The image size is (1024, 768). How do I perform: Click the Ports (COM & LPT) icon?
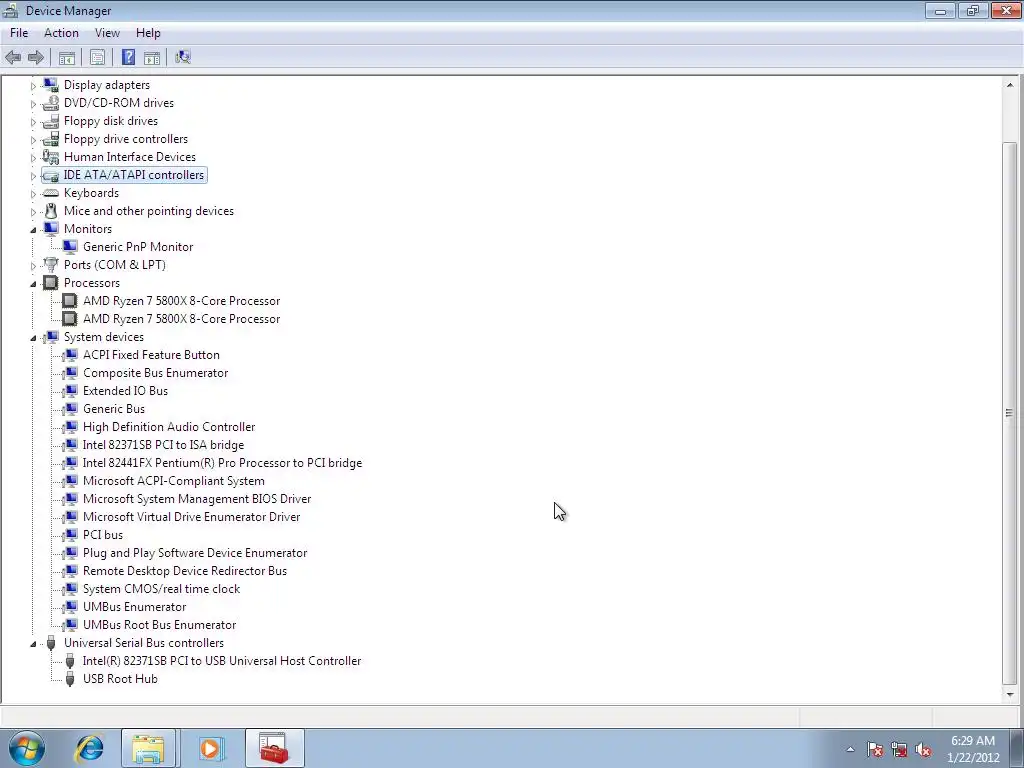(x=50, y=264)
